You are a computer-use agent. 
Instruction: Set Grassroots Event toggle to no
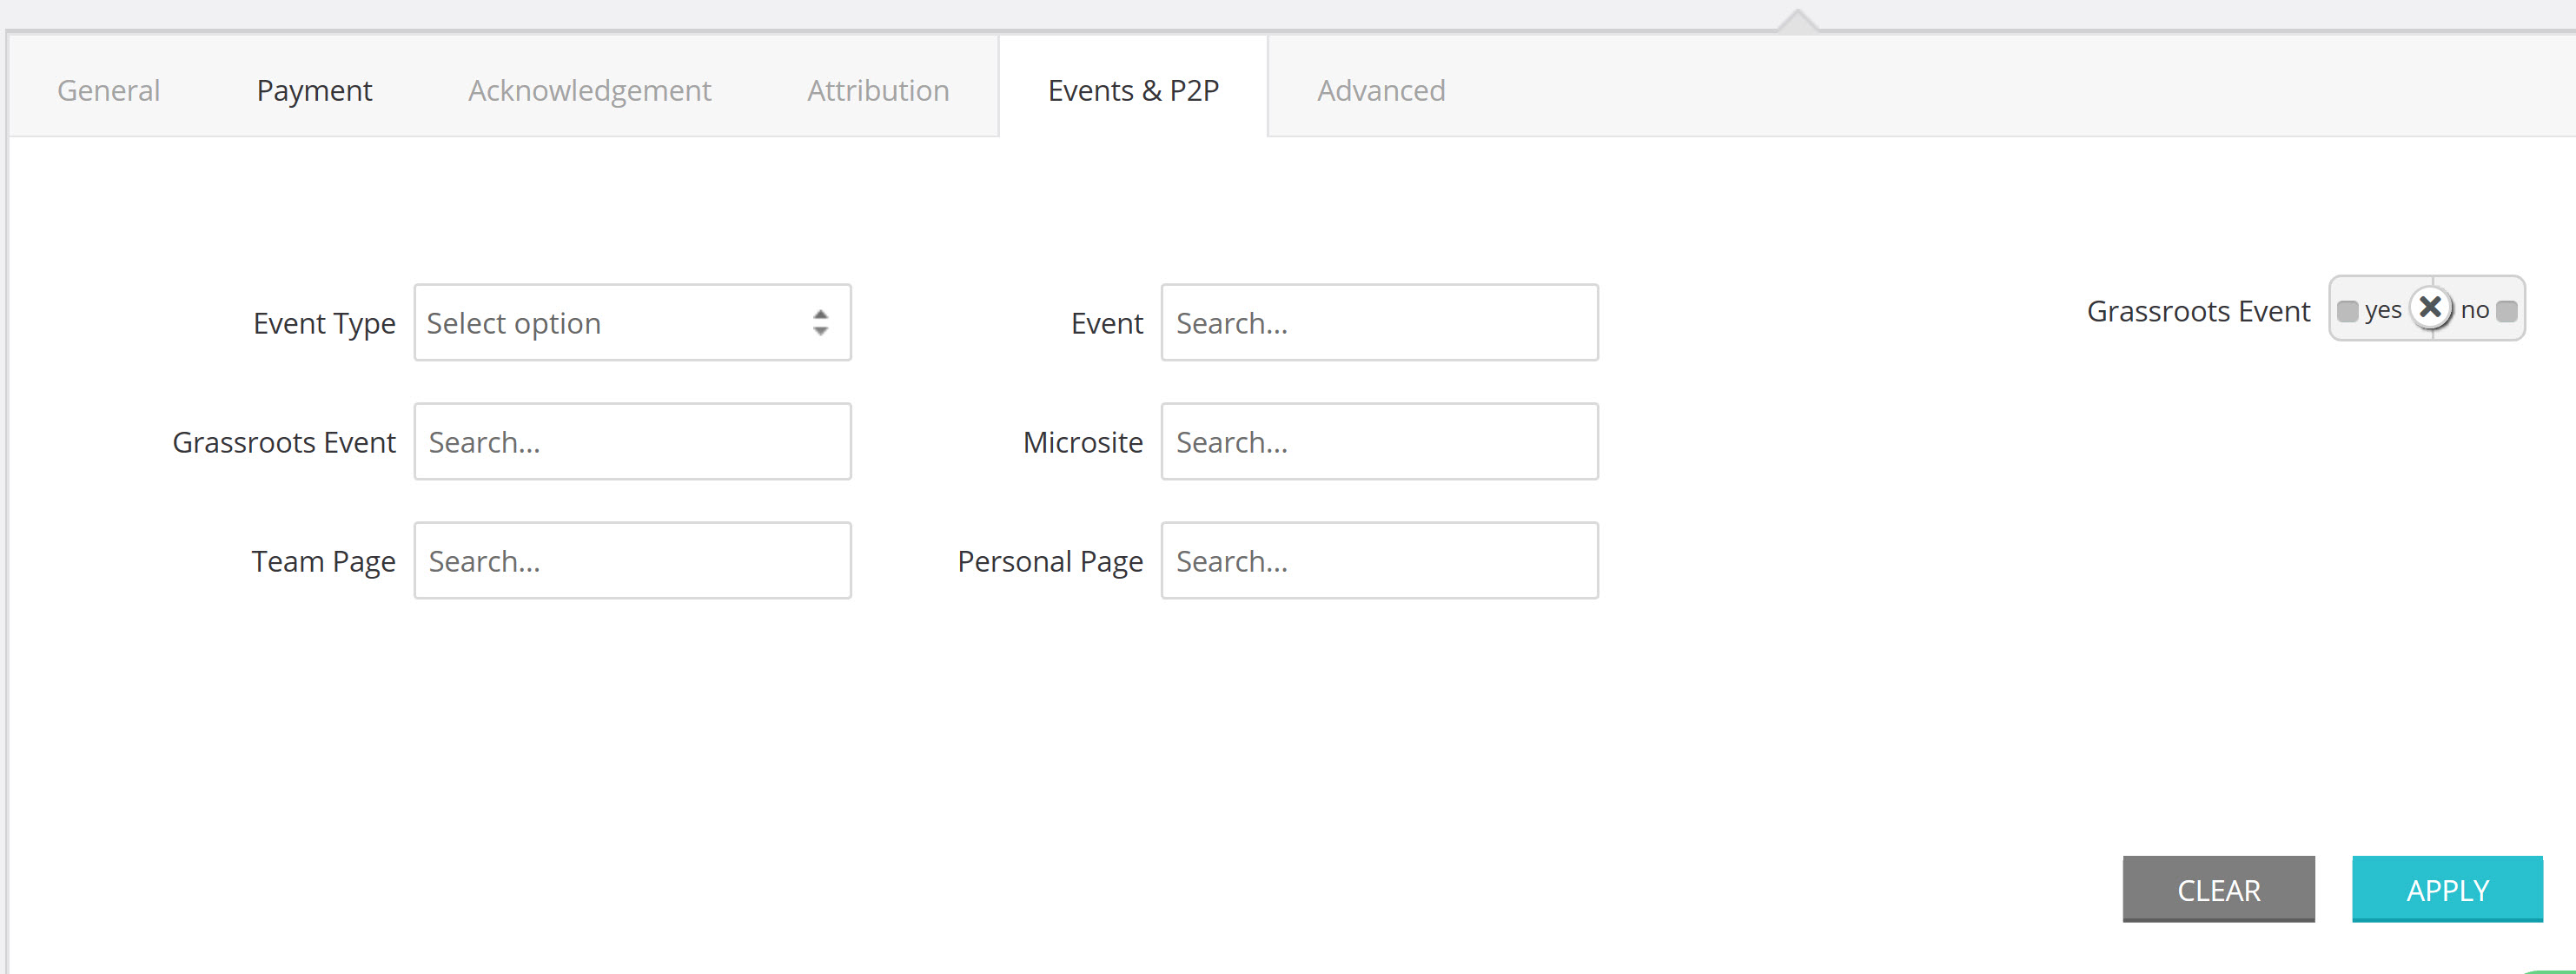point(2489,311)
